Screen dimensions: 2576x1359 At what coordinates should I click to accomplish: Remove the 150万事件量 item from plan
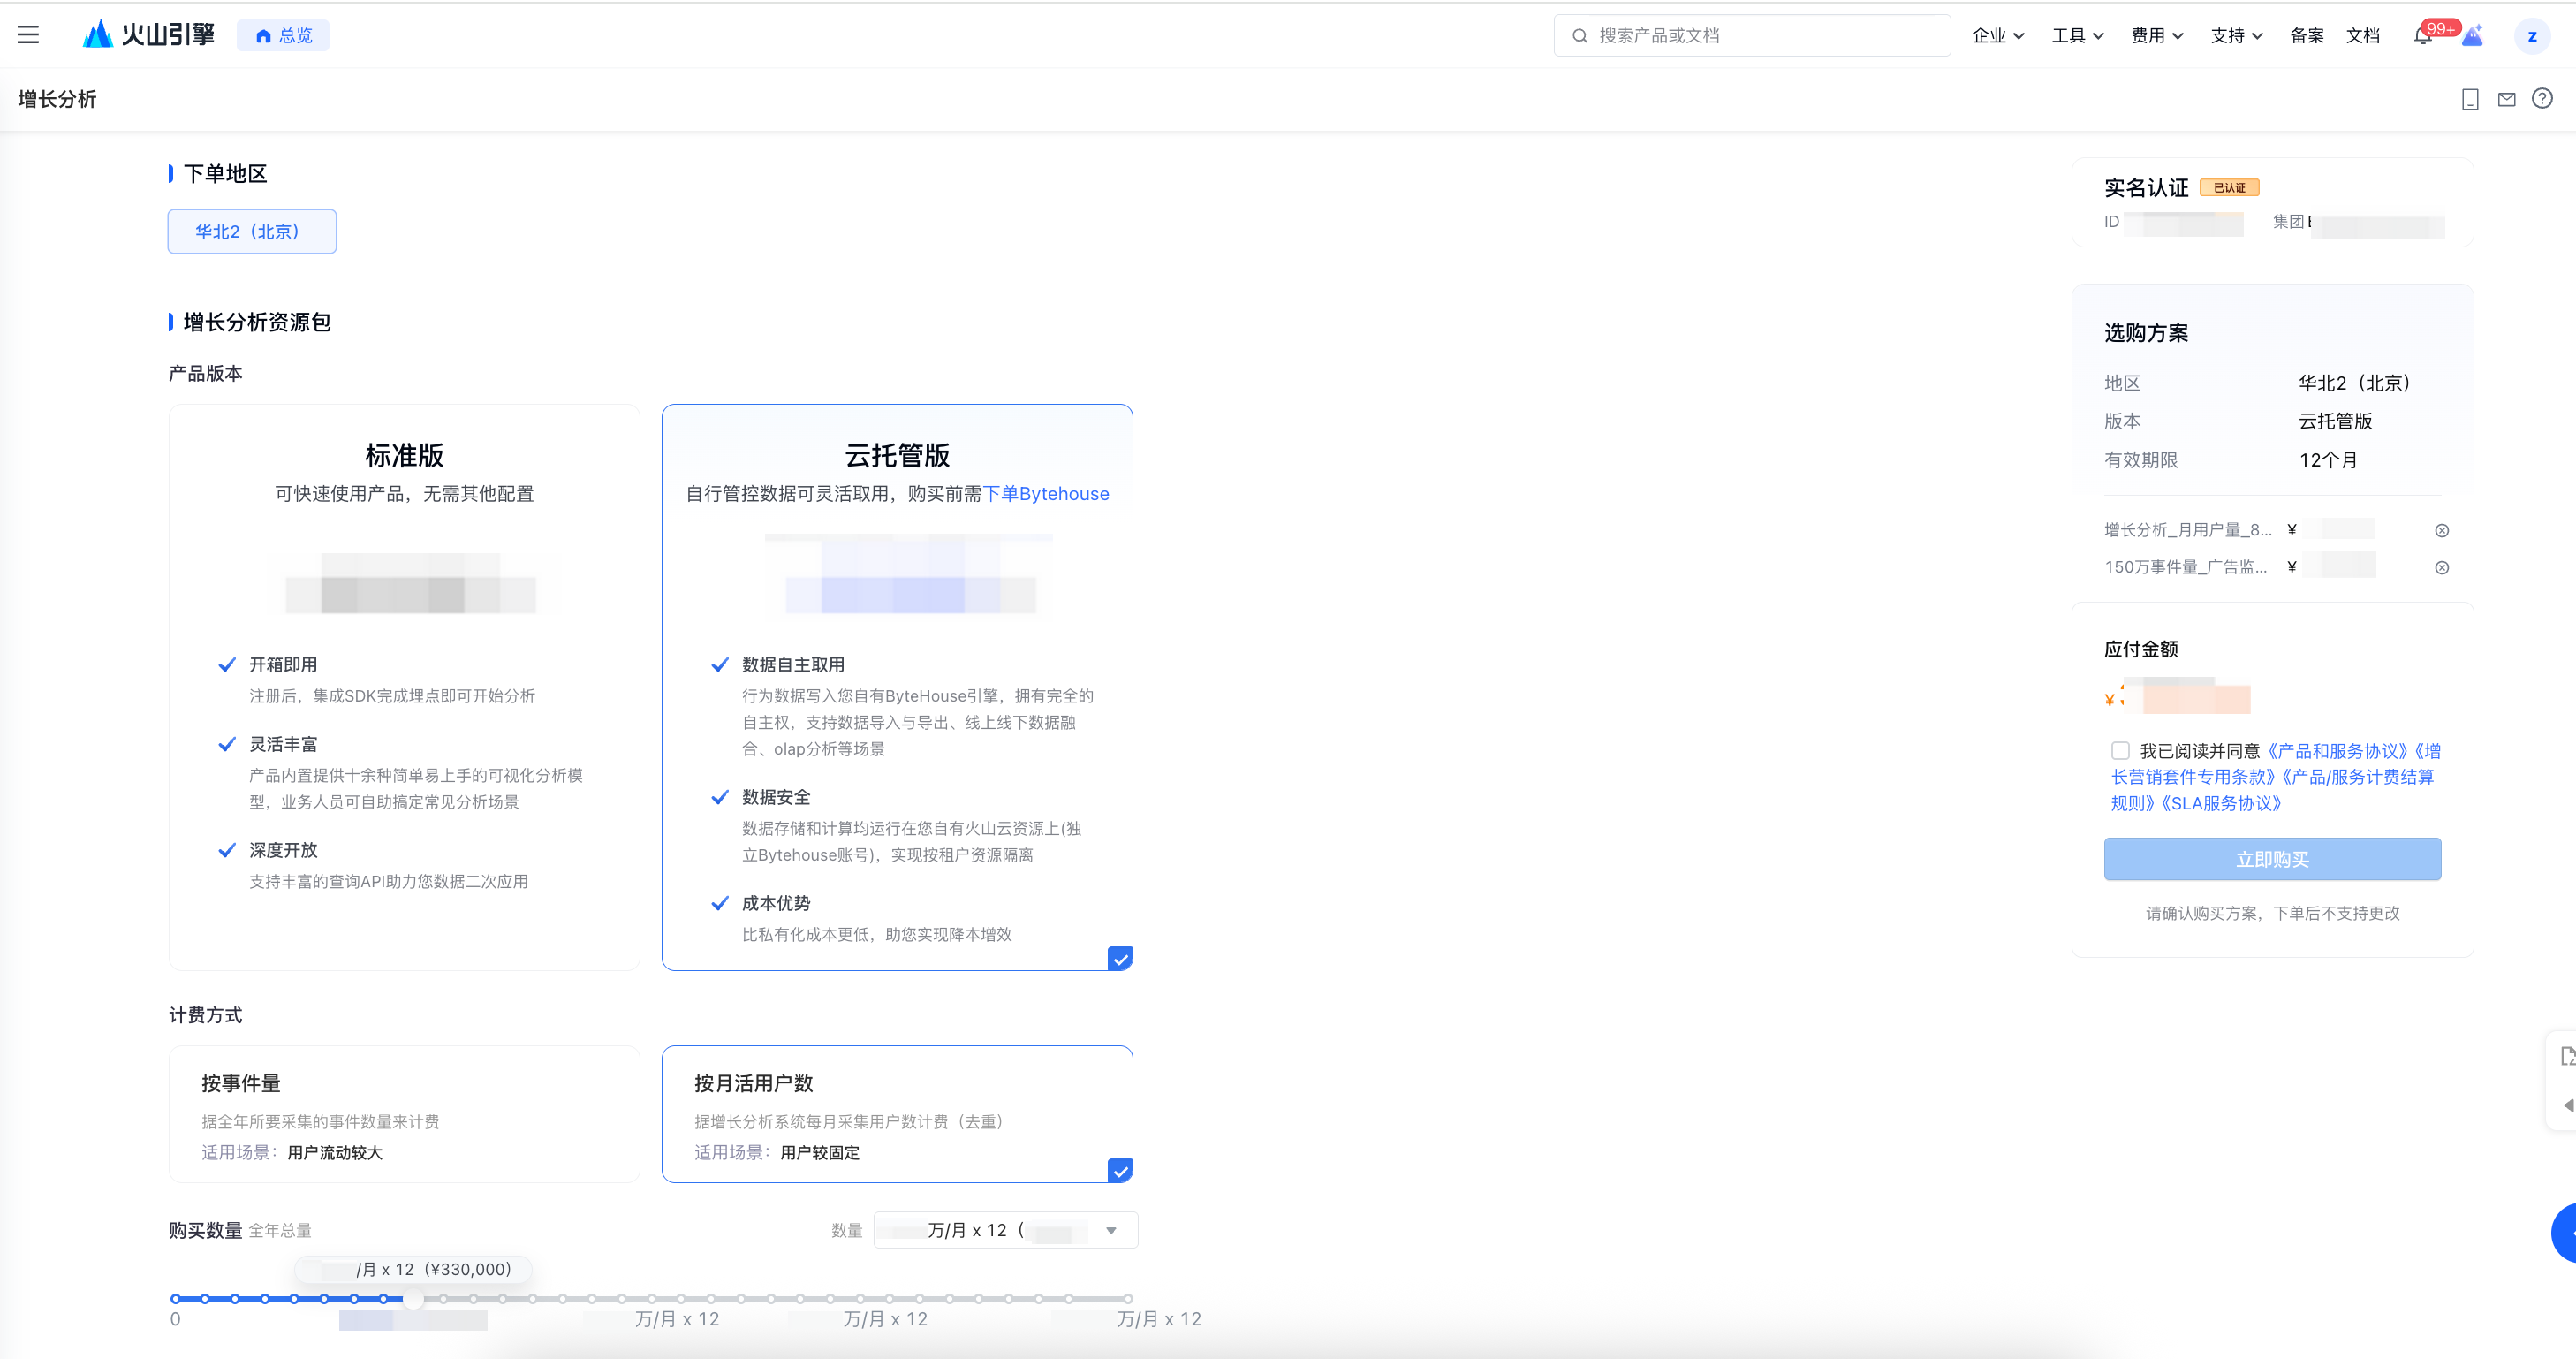click(2441, 568)
